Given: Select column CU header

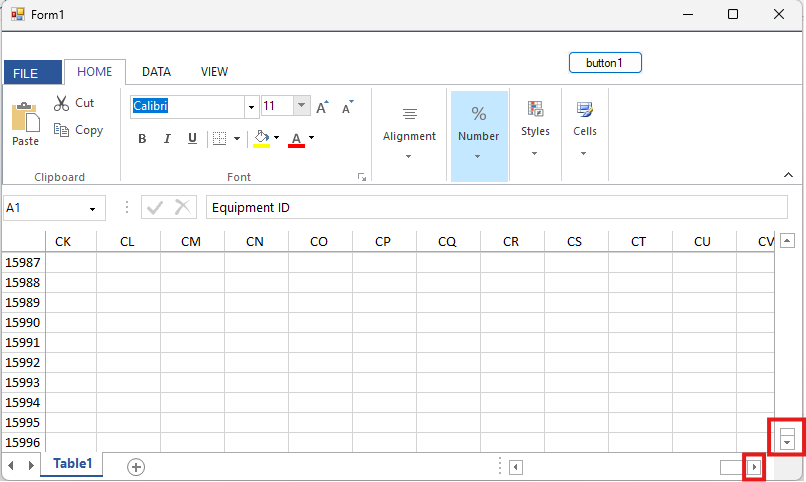Looking at the screenshot, I should (x=704, y=242).
